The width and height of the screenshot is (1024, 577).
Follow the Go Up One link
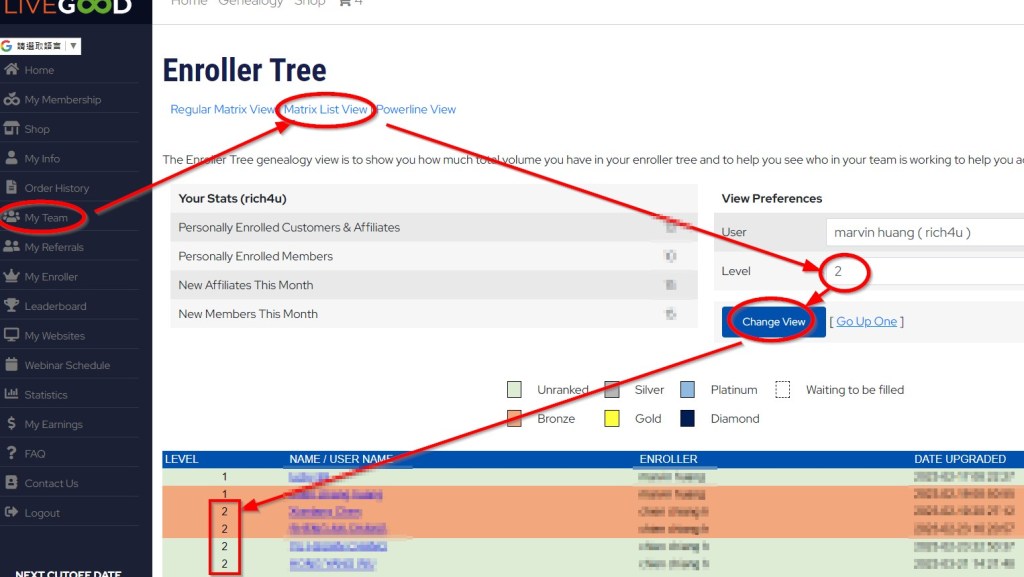866,322
